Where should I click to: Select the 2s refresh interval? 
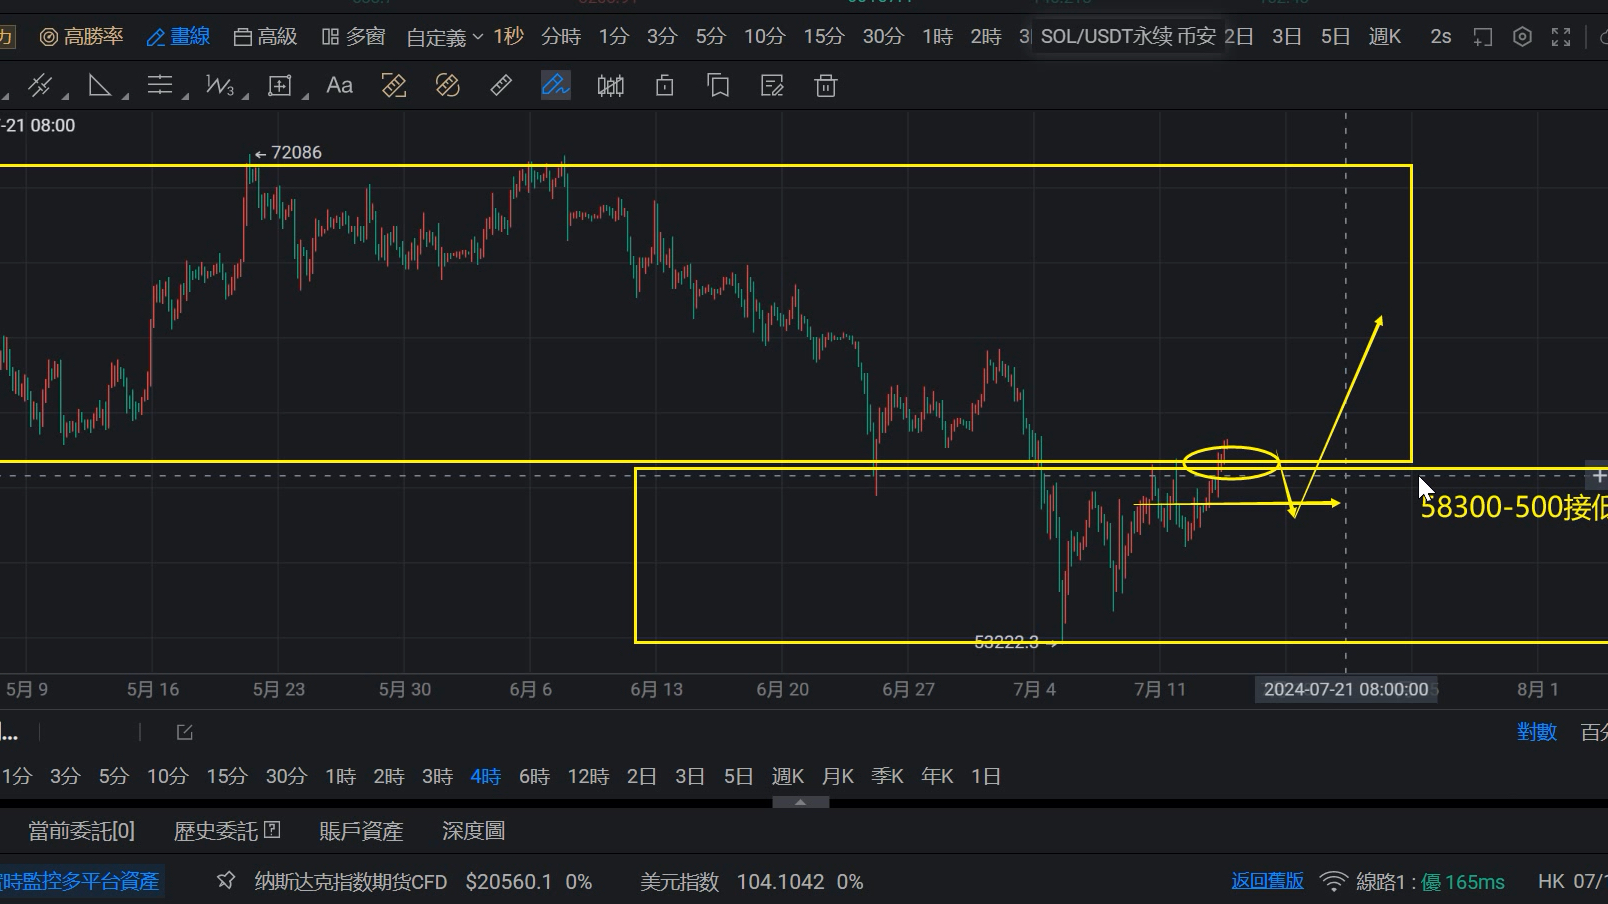[x=1441, y=37]
